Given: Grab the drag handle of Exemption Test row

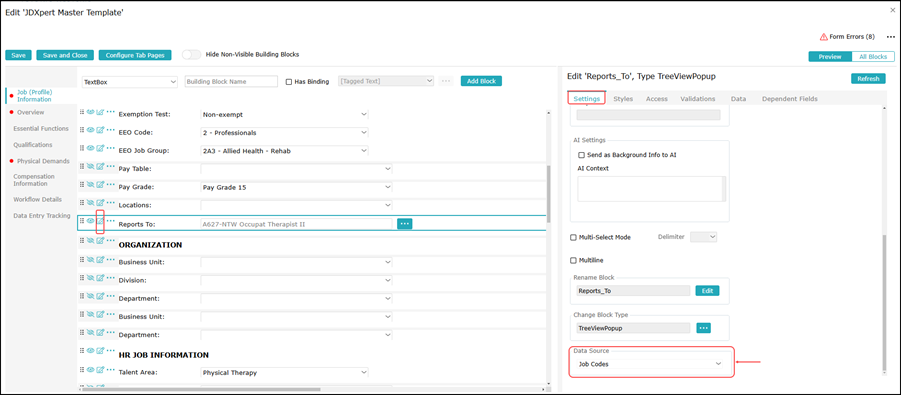Looking at the screenshot, I should point(82,113).
